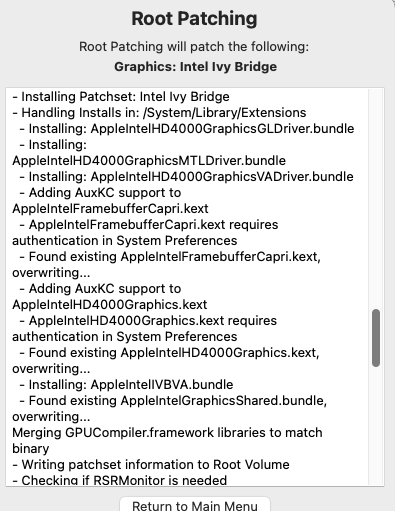Viewport: 395px width, 511px height.
Task: Click the AppleIntelHD4000GraphicsVADriver.bundle log entry
Action: tap(186, 177)
